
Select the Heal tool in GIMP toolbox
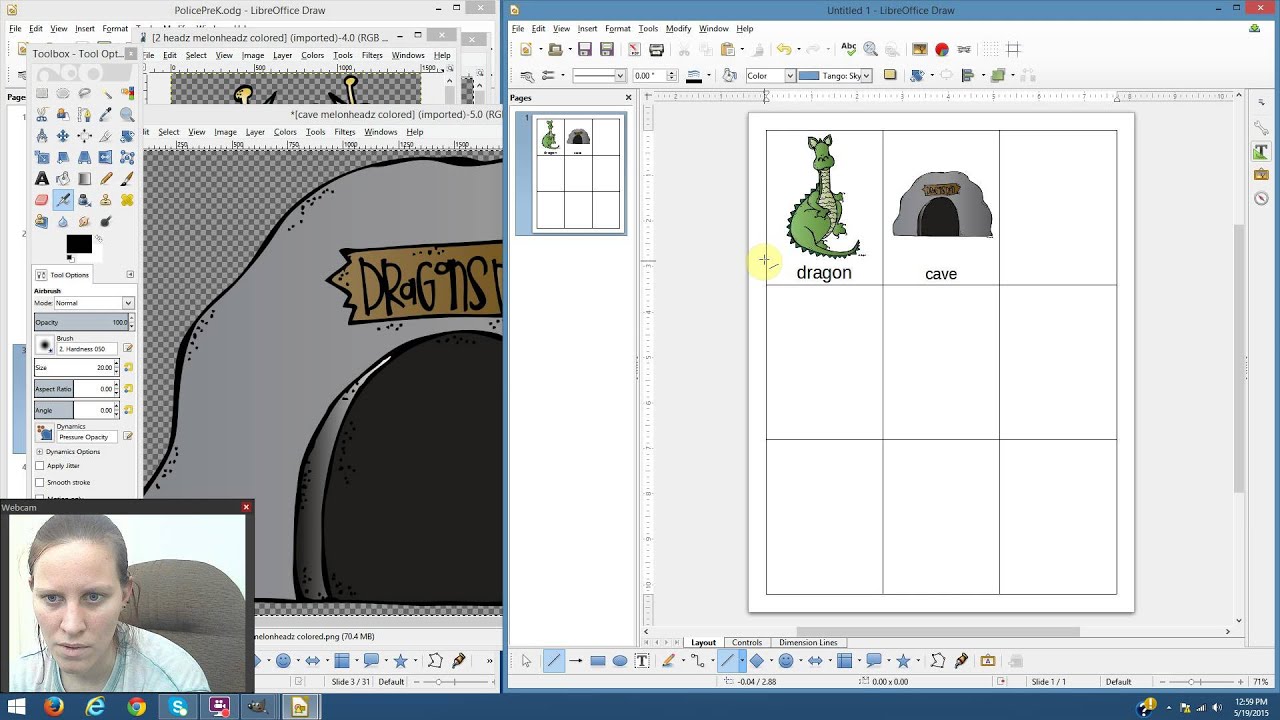pos(127,200)
